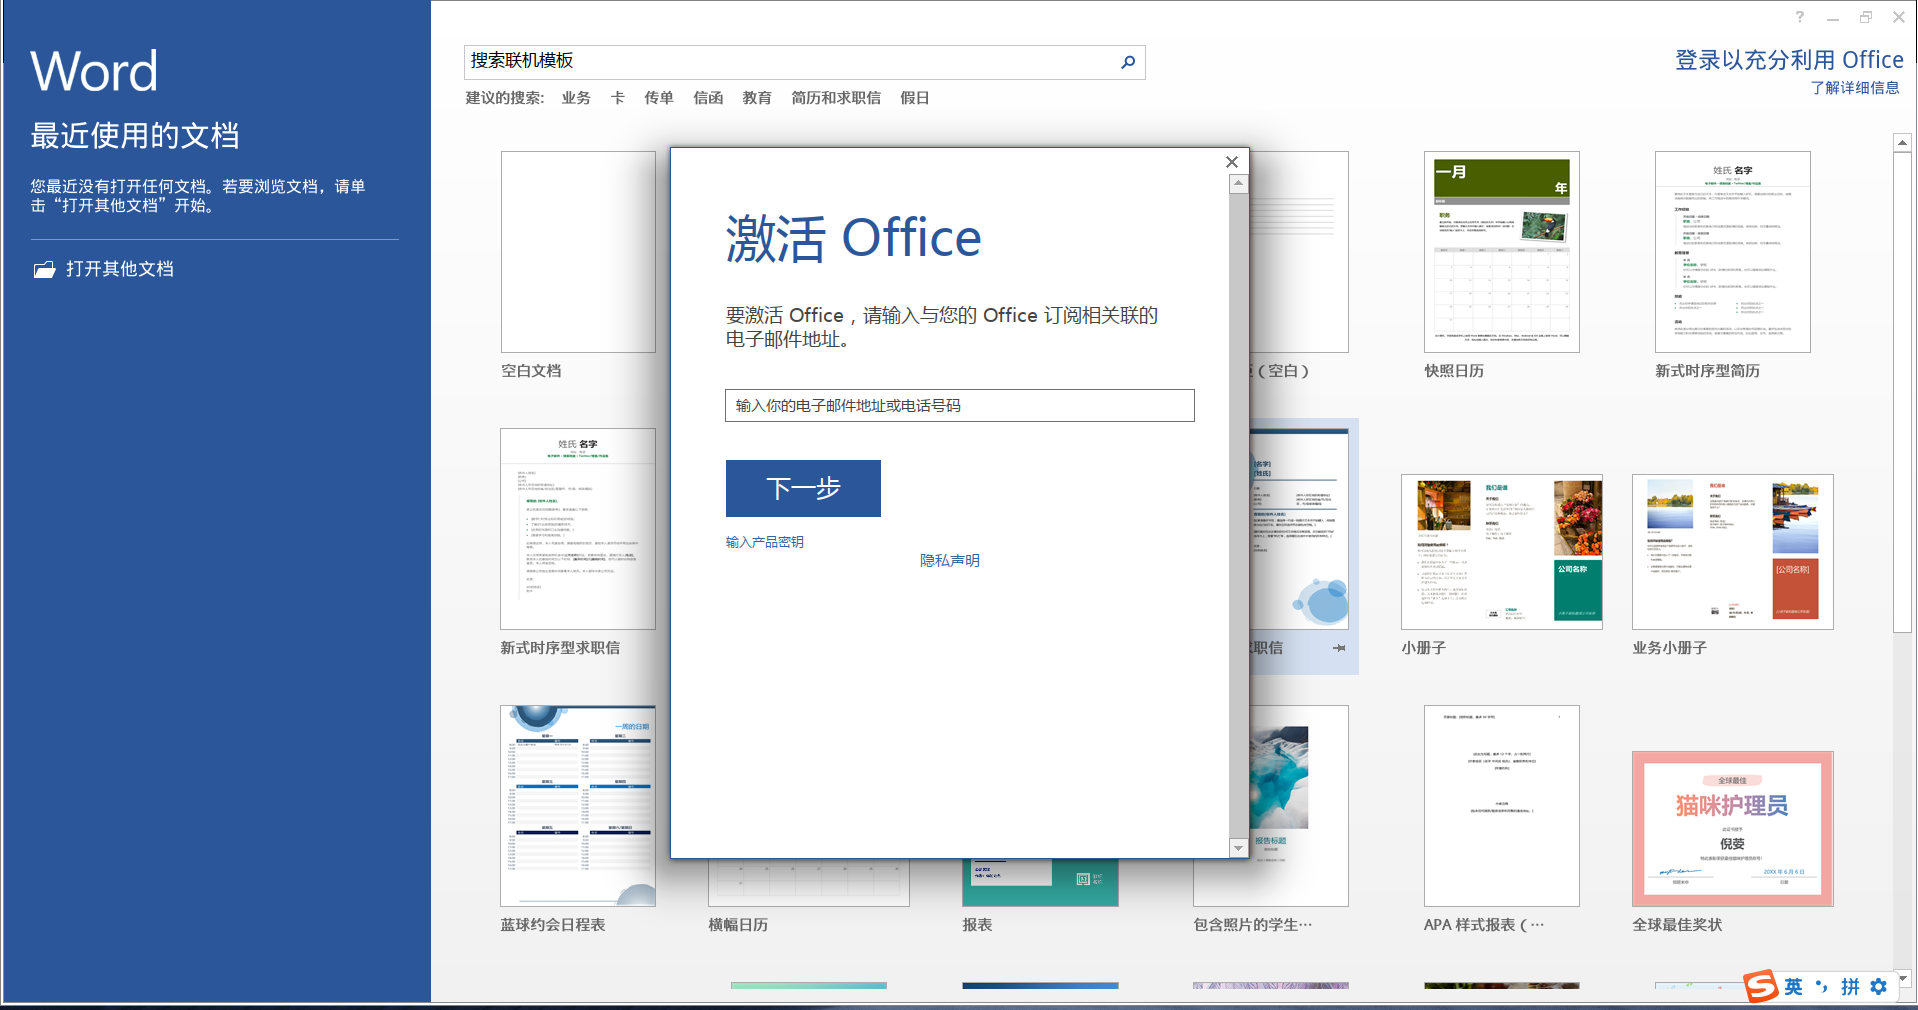1918x1010 pixels.
Task: Open the 蓝球约会日程表 template thumbnail
Action: pos(578,806)
